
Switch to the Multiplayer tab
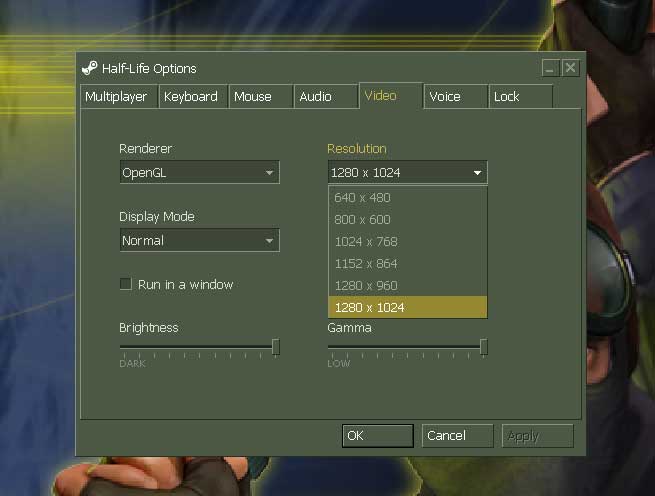coord(116,97)
